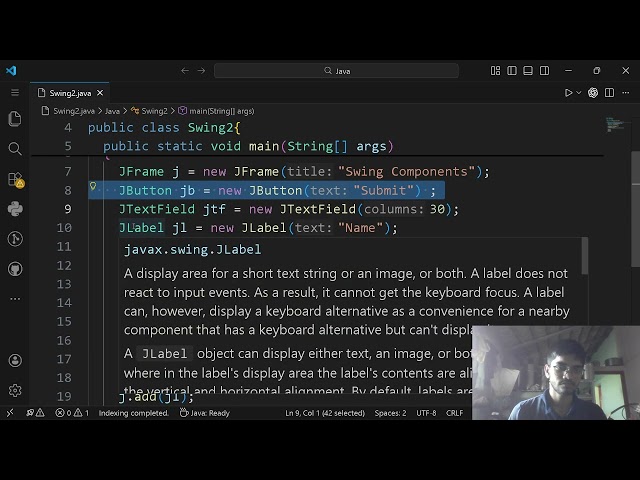
Task: Show additional views ellipsis in activity bar
Action: [x=15, y=299]
